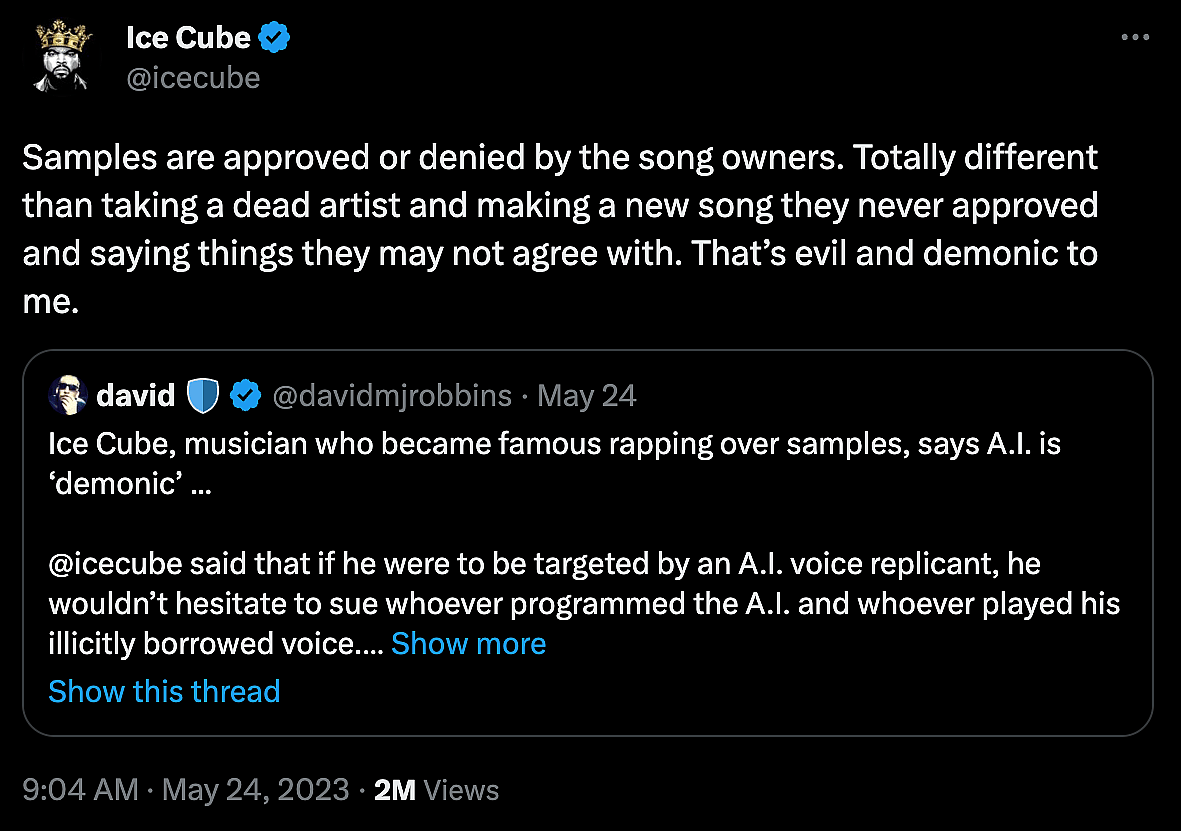
Task: Open the 2M Views count
Action: tap(436, 790)
